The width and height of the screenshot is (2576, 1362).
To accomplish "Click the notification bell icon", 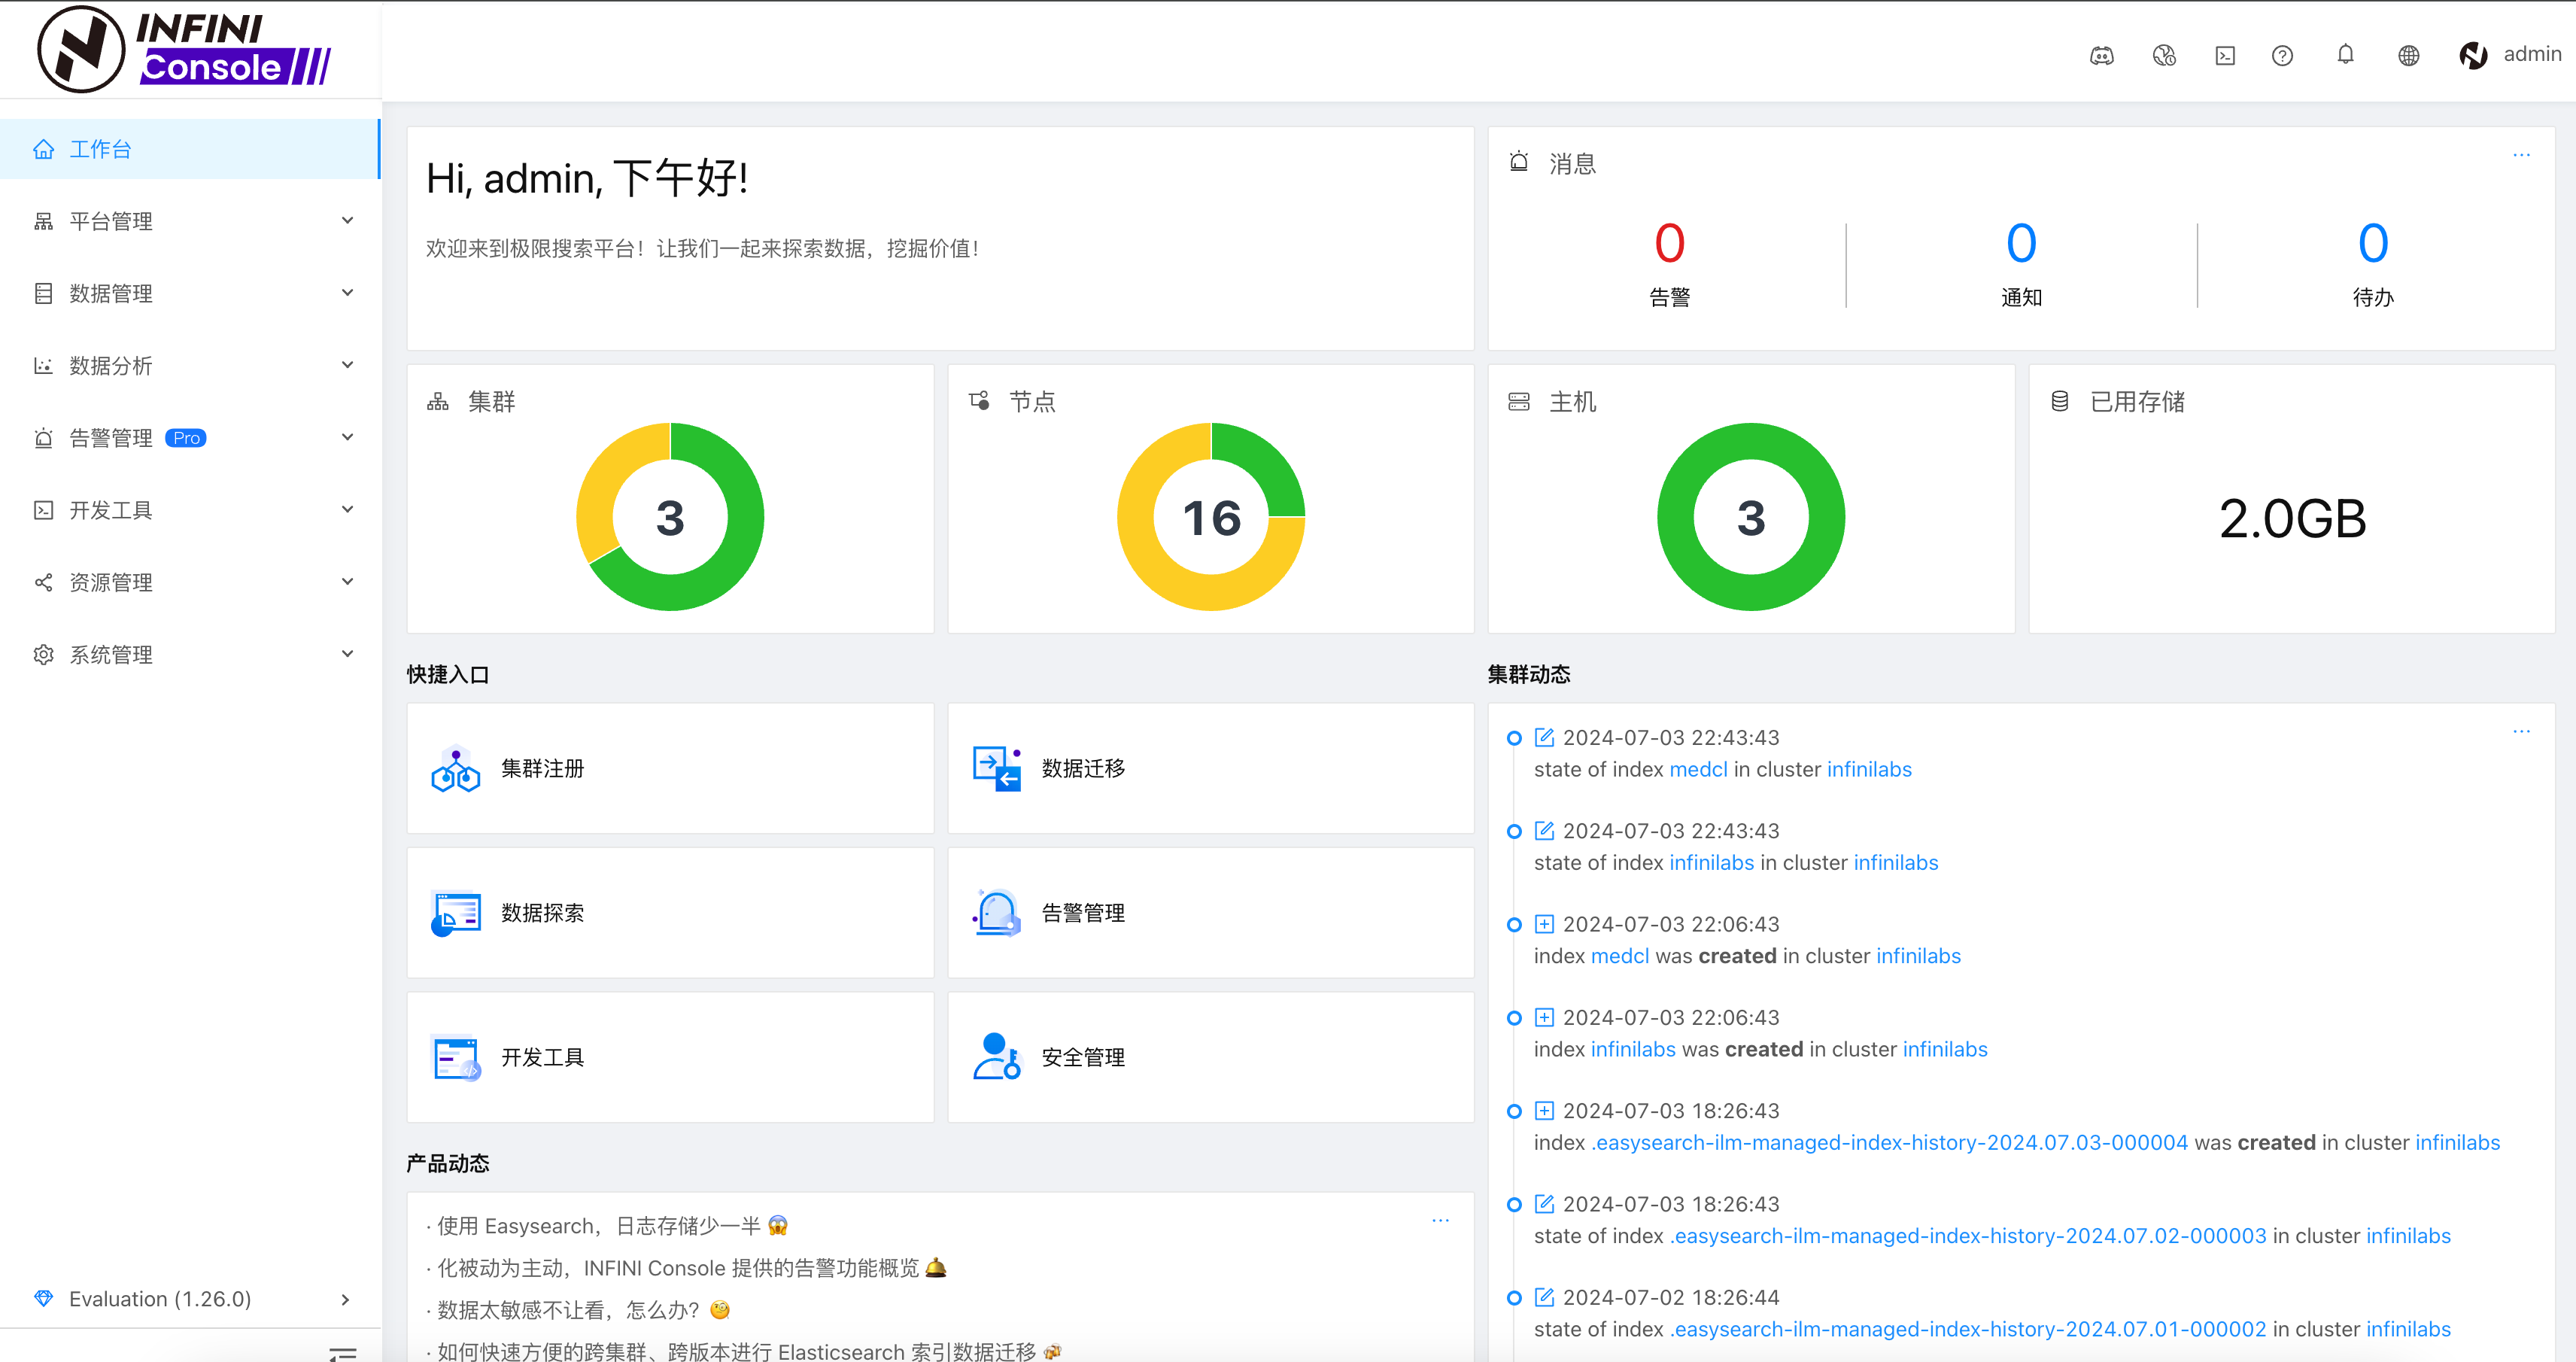I will pyautogui.click(x=2345, y=55).
